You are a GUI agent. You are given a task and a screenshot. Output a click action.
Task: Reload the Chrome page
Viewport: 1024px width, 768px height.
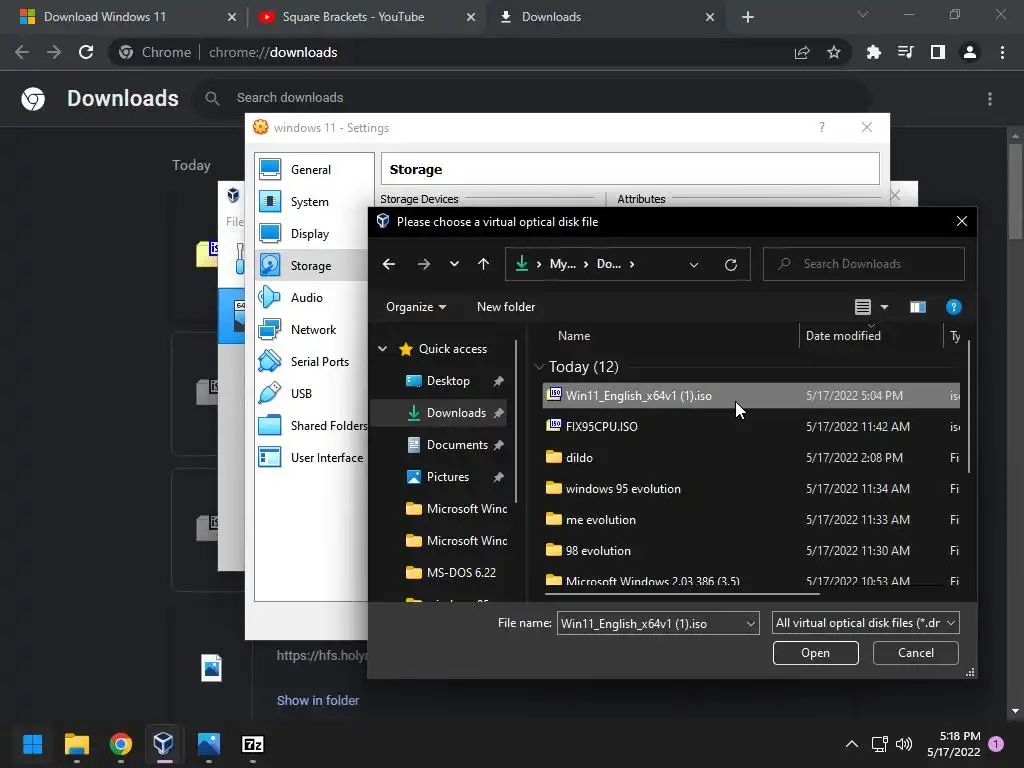pyautogui.click(x=86, y=52)
